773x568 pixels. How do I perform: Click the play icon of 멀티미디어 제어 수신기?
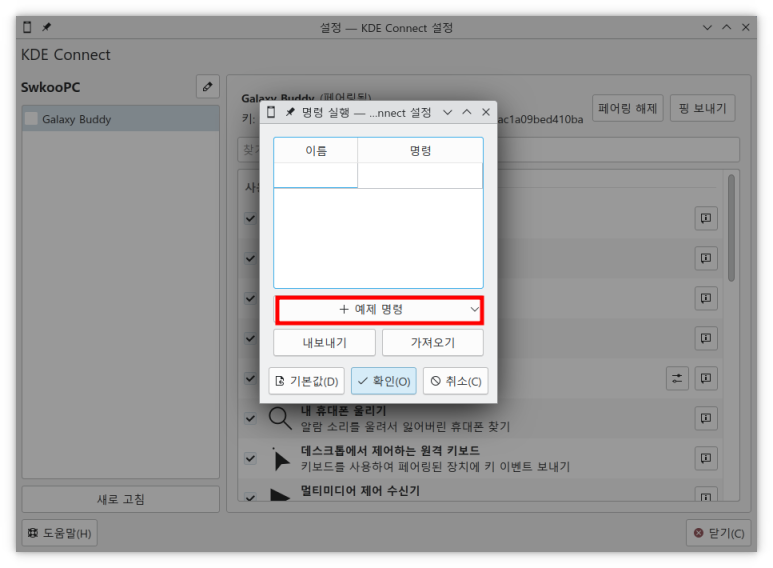[280, 495]
